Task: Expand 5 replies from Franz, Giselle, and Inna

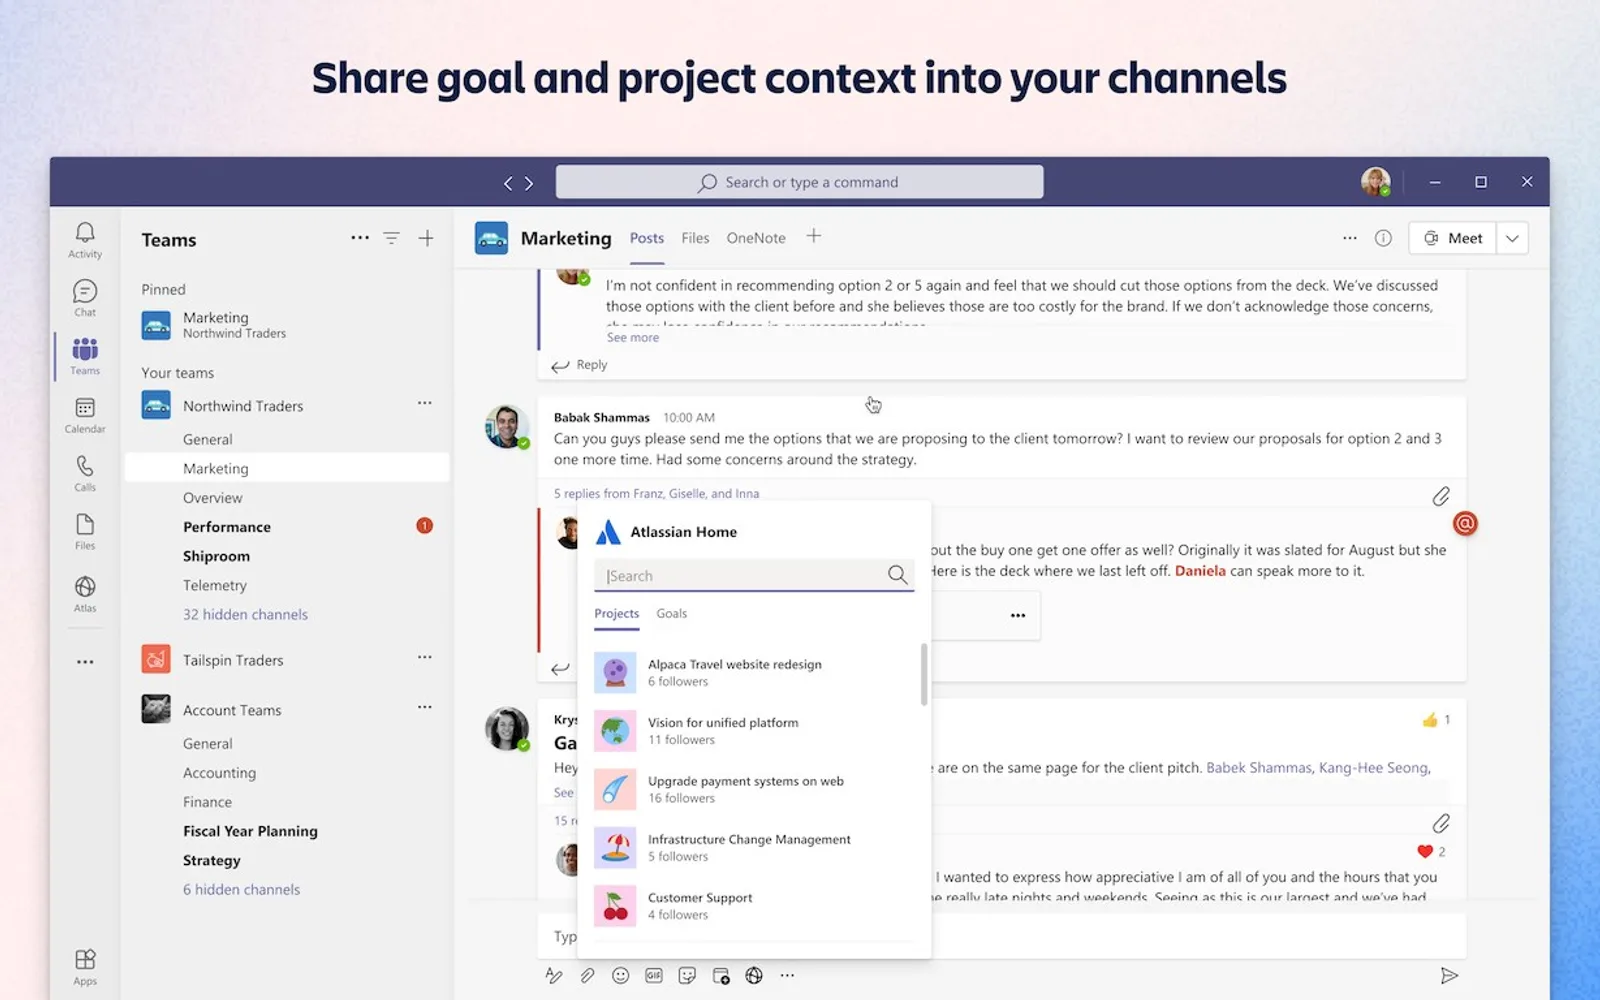Action: [x=657, y=494]
